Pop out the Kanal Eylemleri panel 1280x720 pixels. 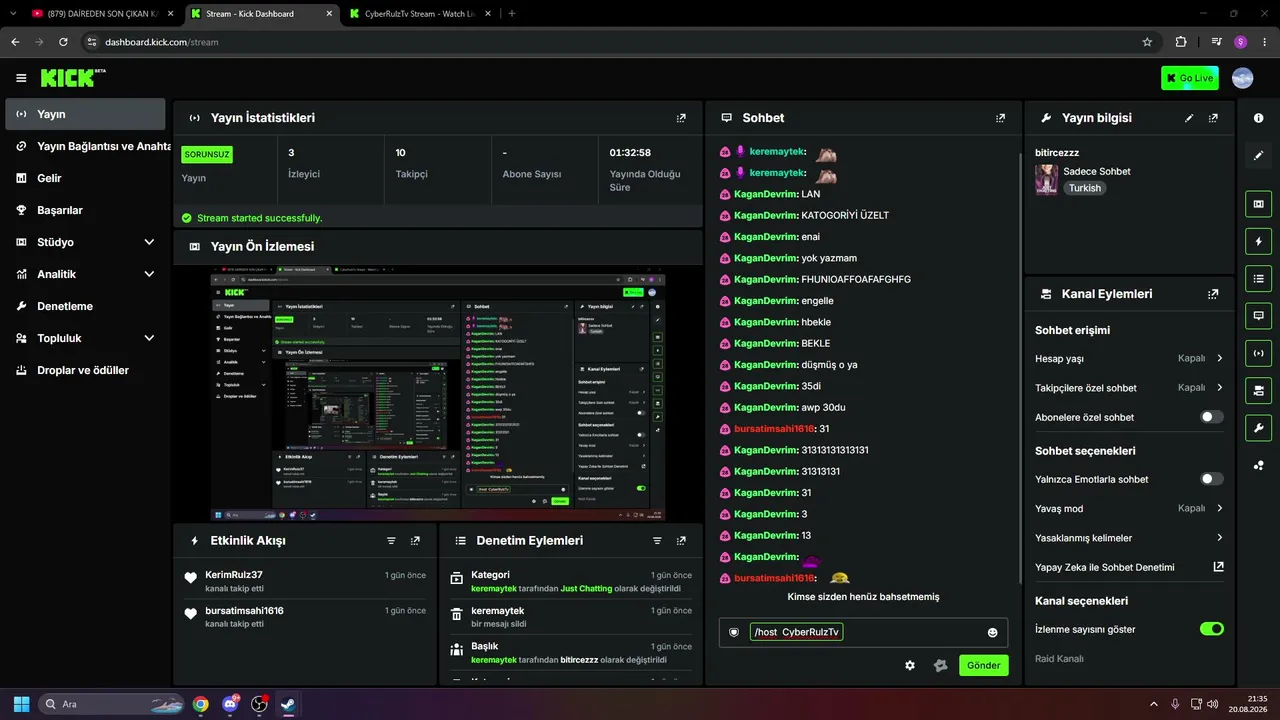click(1213, 294)
